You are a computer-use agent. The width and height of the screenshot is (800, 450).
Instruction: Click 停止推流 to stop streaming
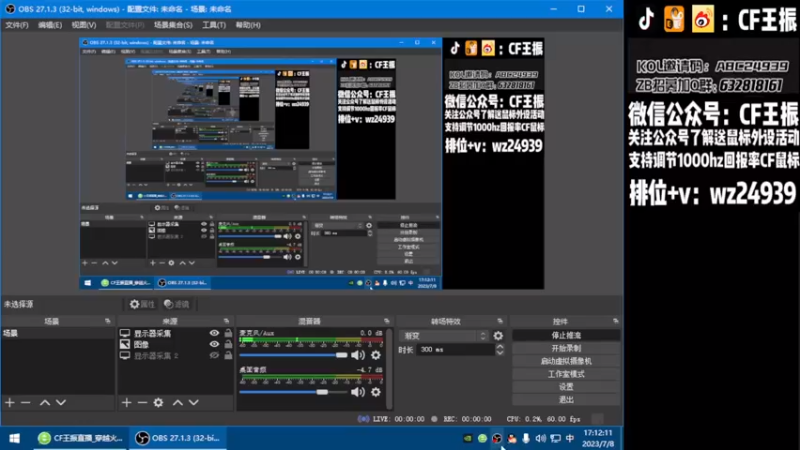[x=566, y=335]
